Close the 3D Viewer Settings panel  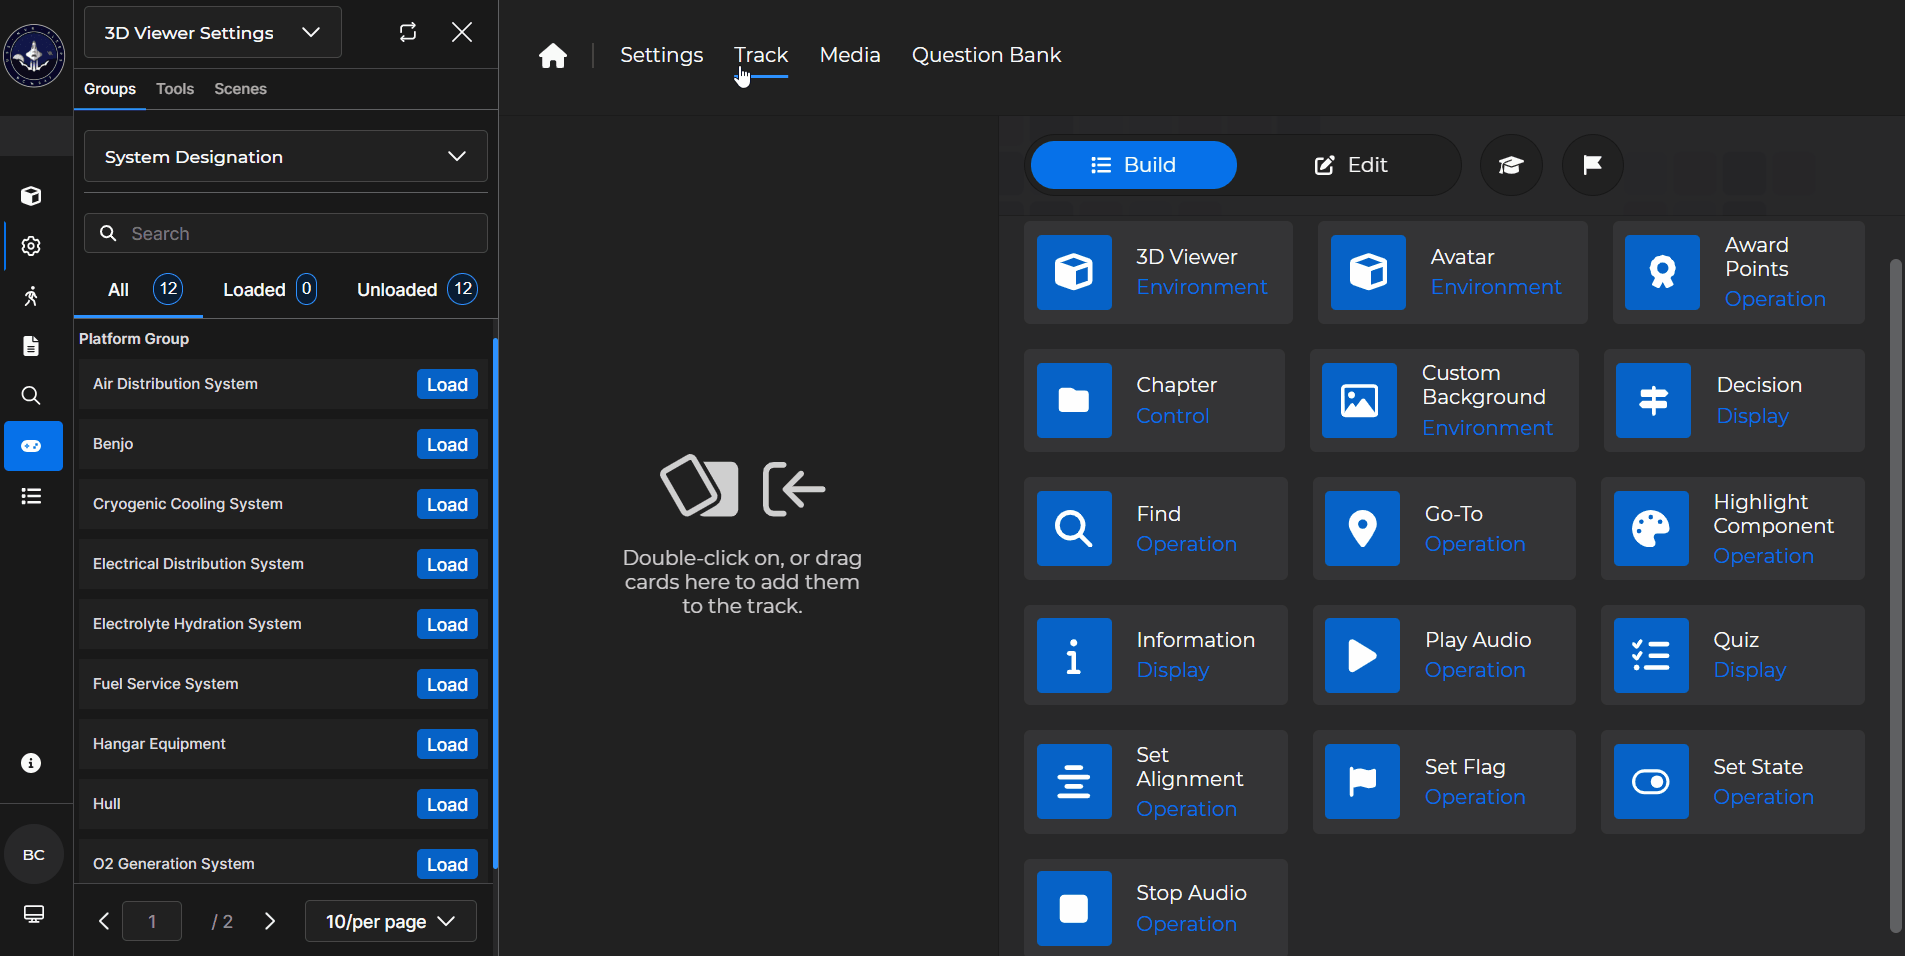point(462,32)
